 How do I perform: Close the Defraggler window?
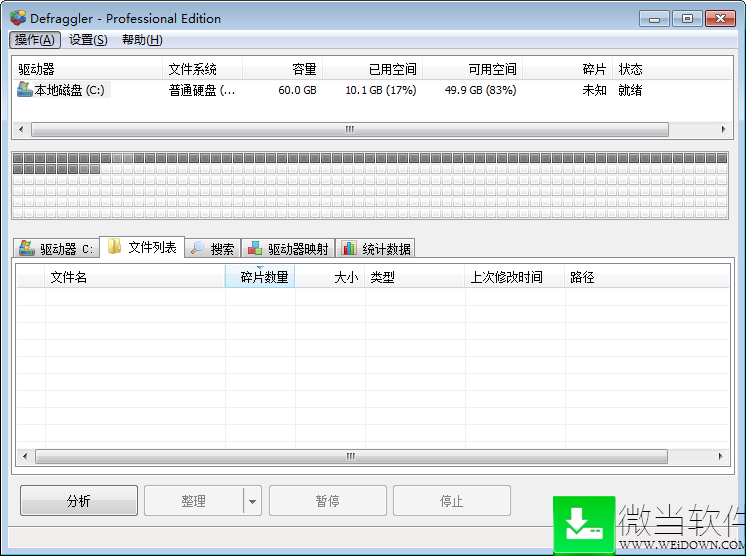coord(720,19)
